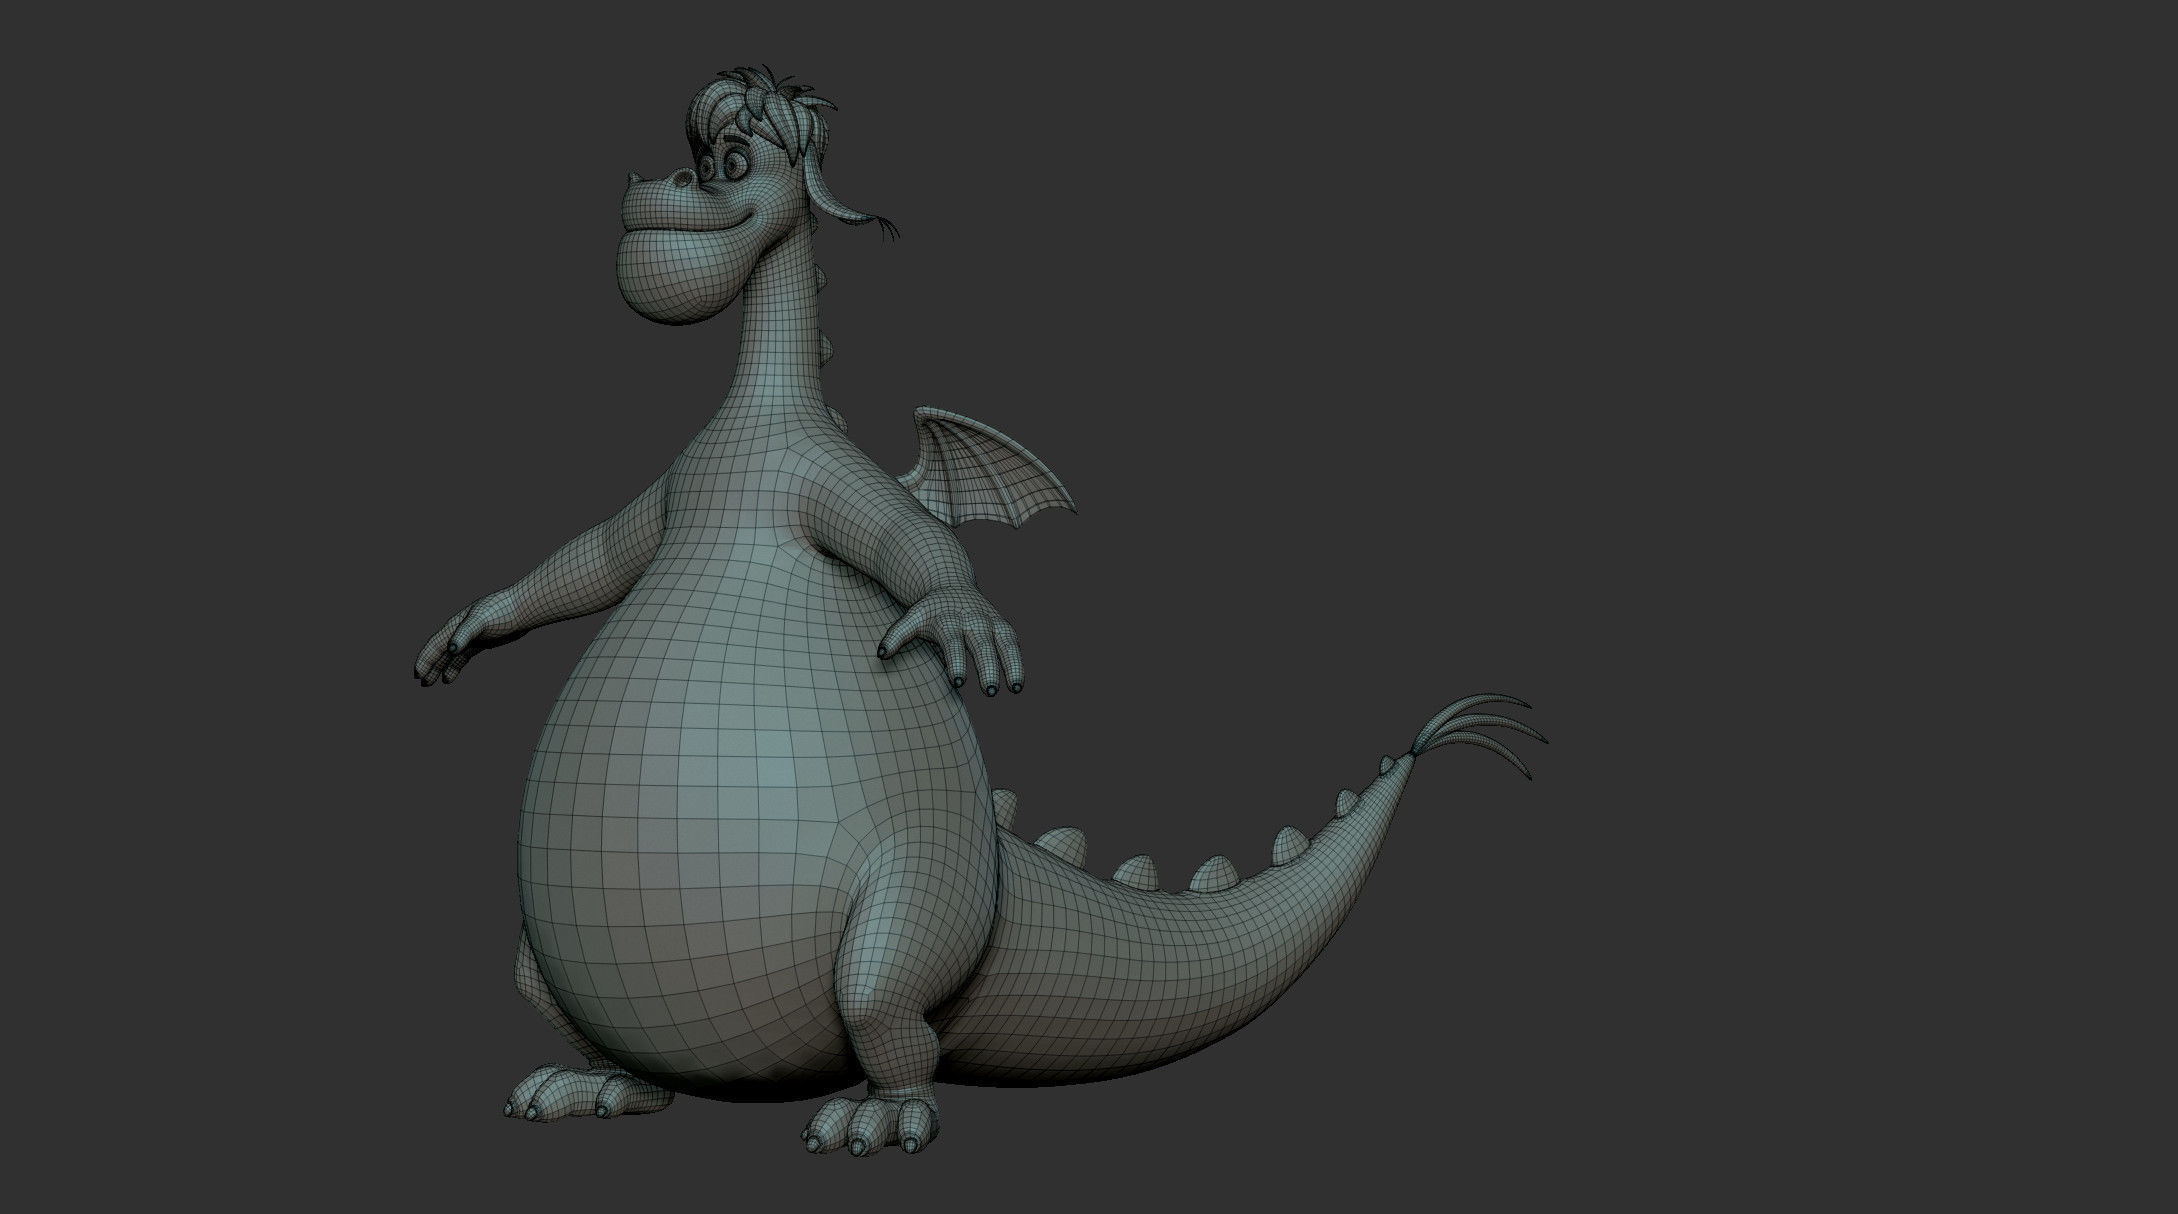Select the dragon's wing mesh
This screenshot has height=1214, width=2178.
985,468
